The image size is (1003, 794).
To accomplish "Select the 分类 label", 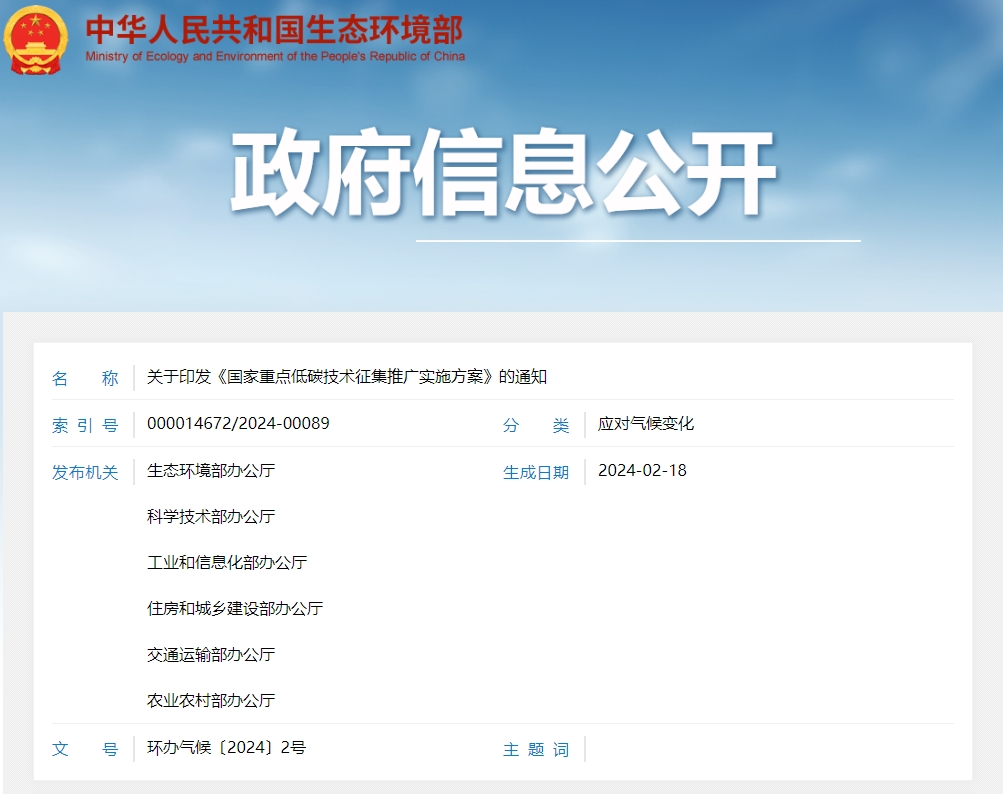I will [536, 425].
